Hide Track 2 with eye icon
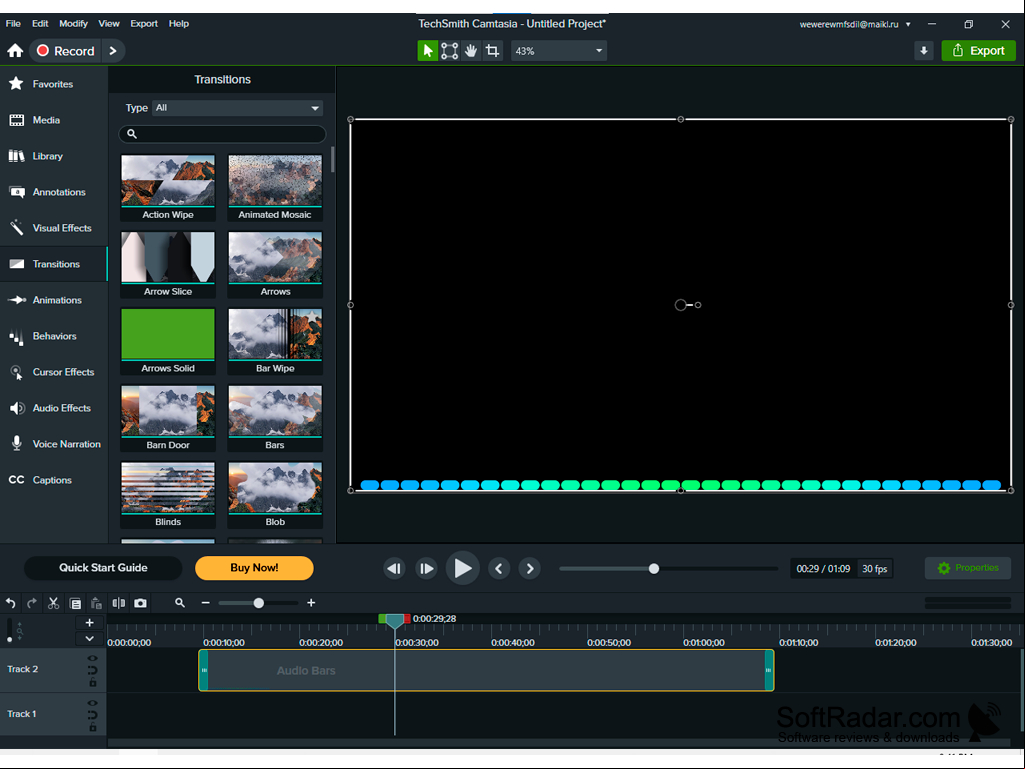 tap(93, 658)
